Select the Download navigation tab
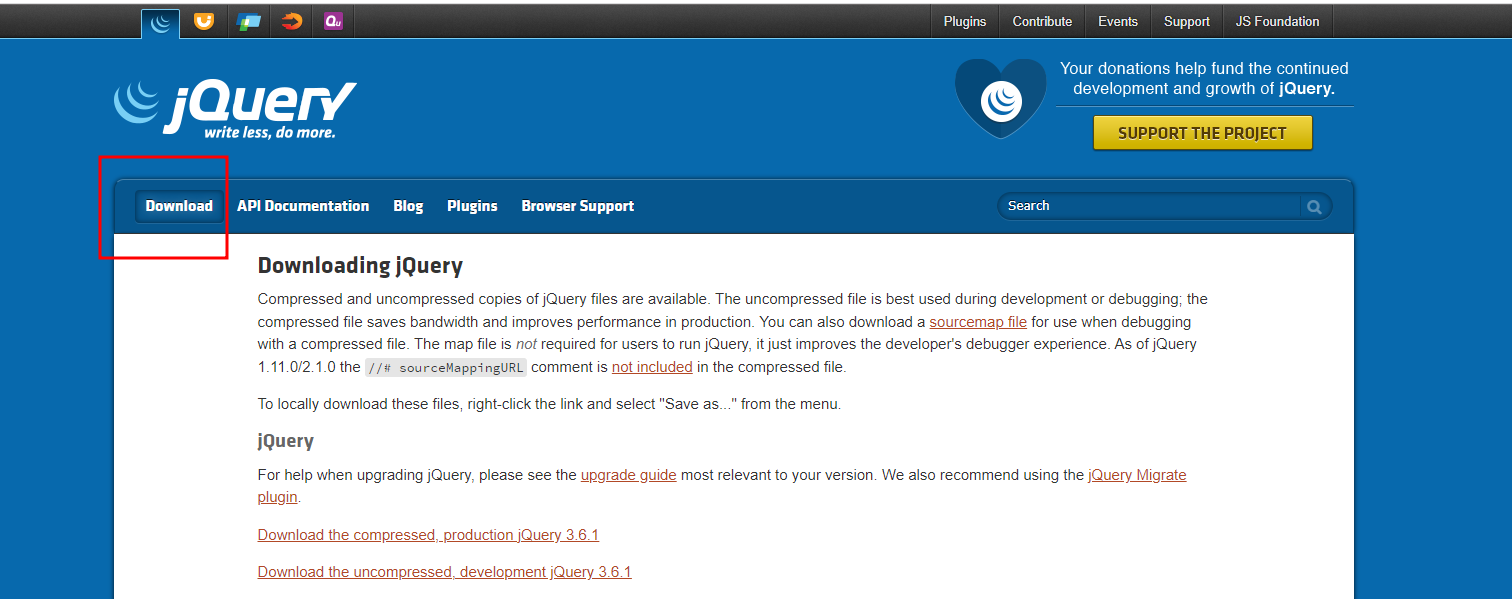Image resolution: width=1512 pixels, height=599 pixels. pos(179,206)
